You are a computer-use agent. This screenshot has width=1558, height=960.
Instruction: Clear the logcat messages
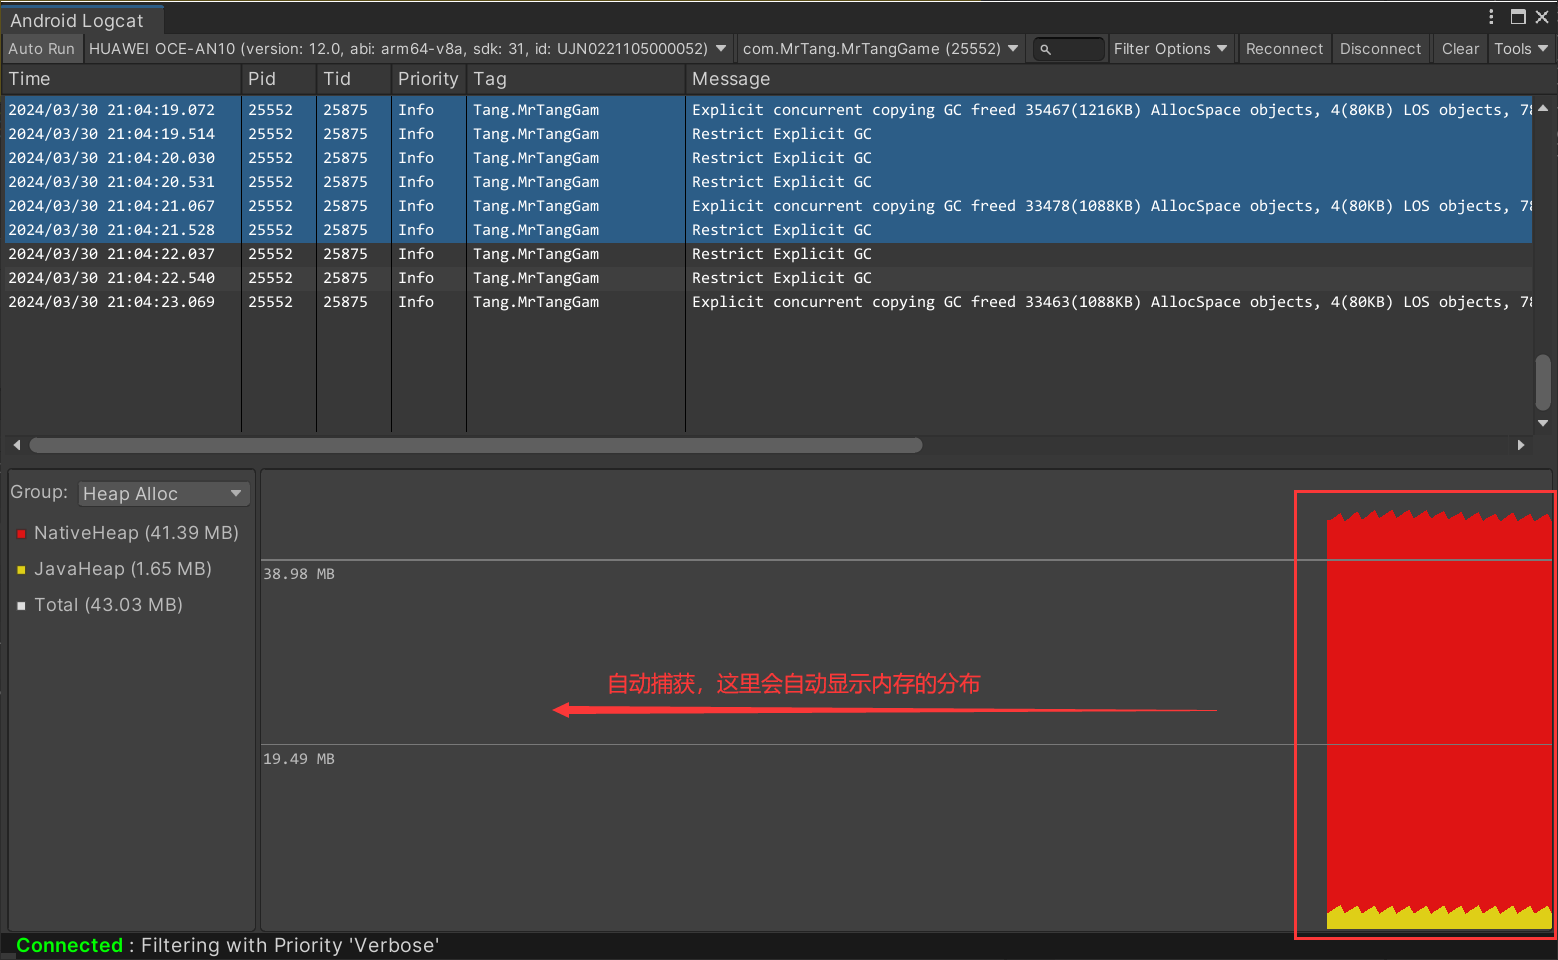1460,49
